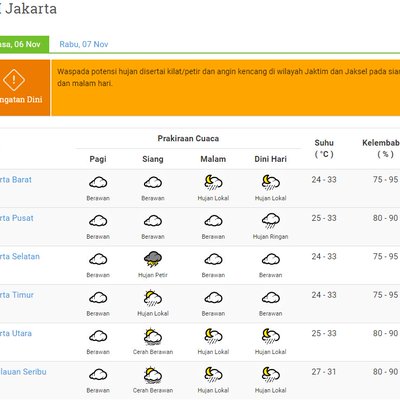Click Jakarta Pusat Siang cloudy icon
The height and width of the screenshot is (400, 400).
point(153,221)
